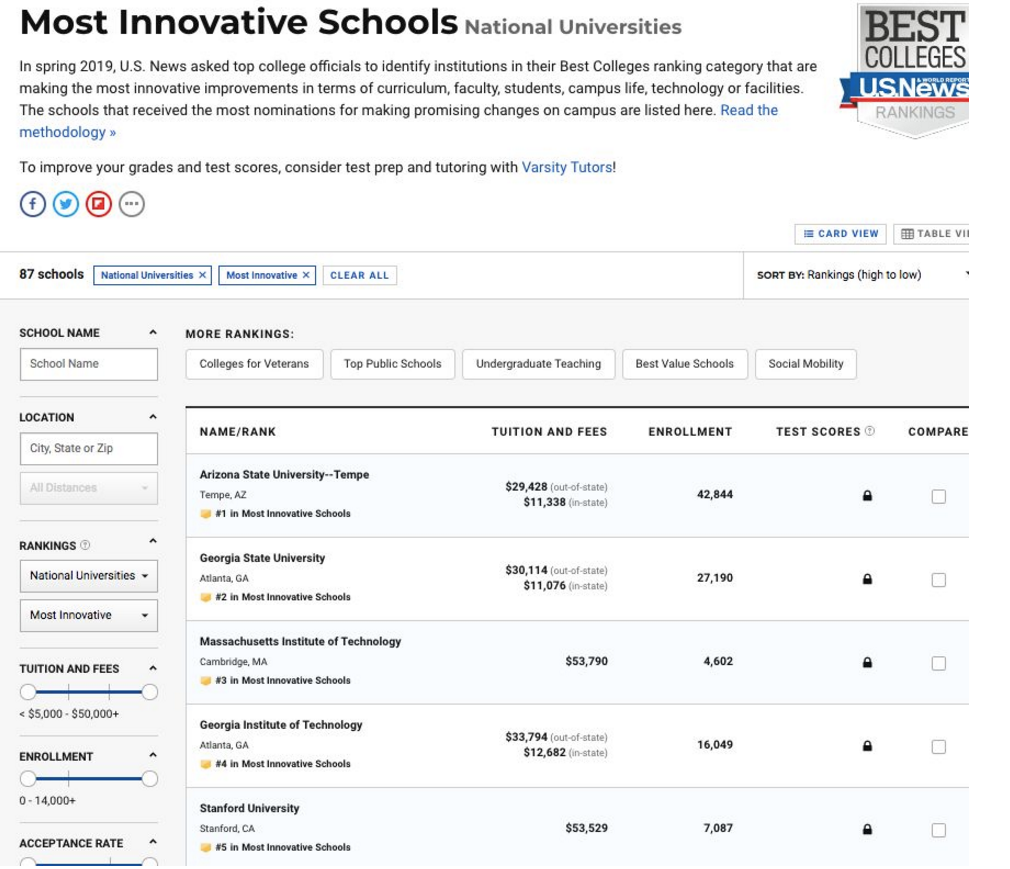Open the Varsity Tutors link
1010x869 pixels.
tap(567, 167)
